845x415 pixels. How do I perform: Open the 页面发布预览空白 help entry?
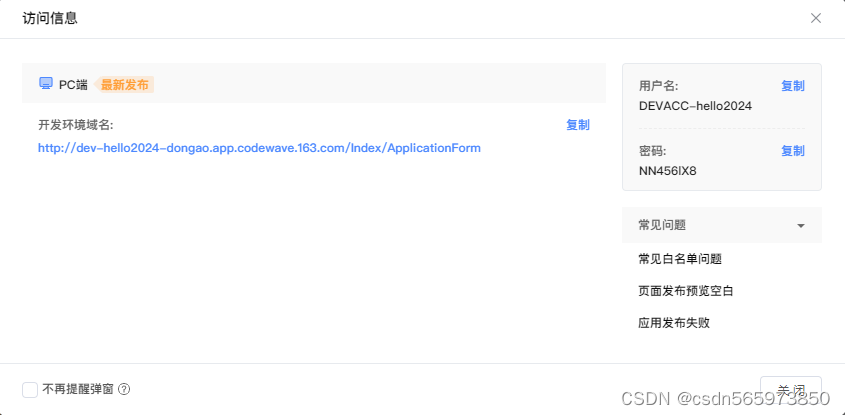[686, 292]
